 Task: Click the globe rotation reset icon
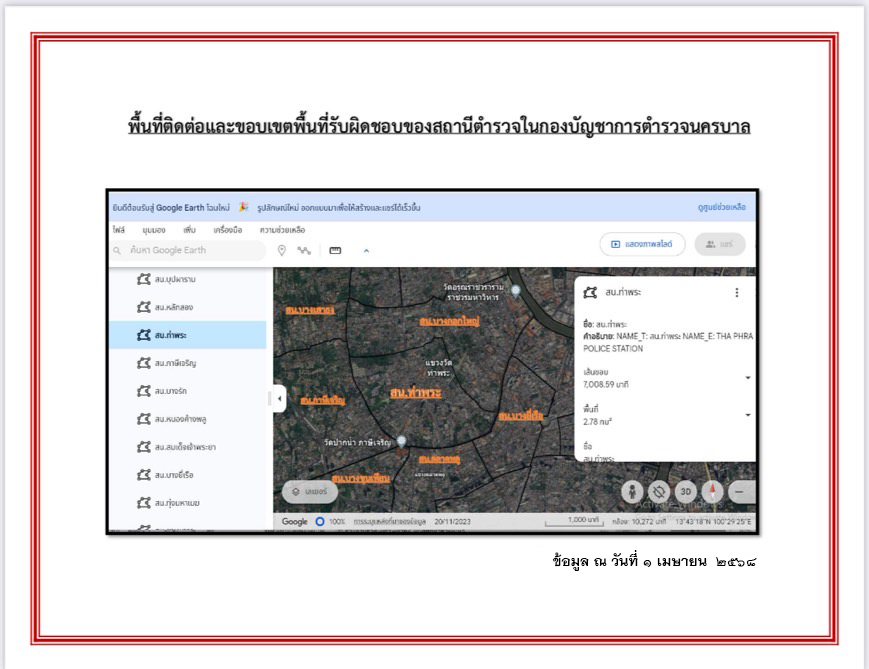pos(658,492)
